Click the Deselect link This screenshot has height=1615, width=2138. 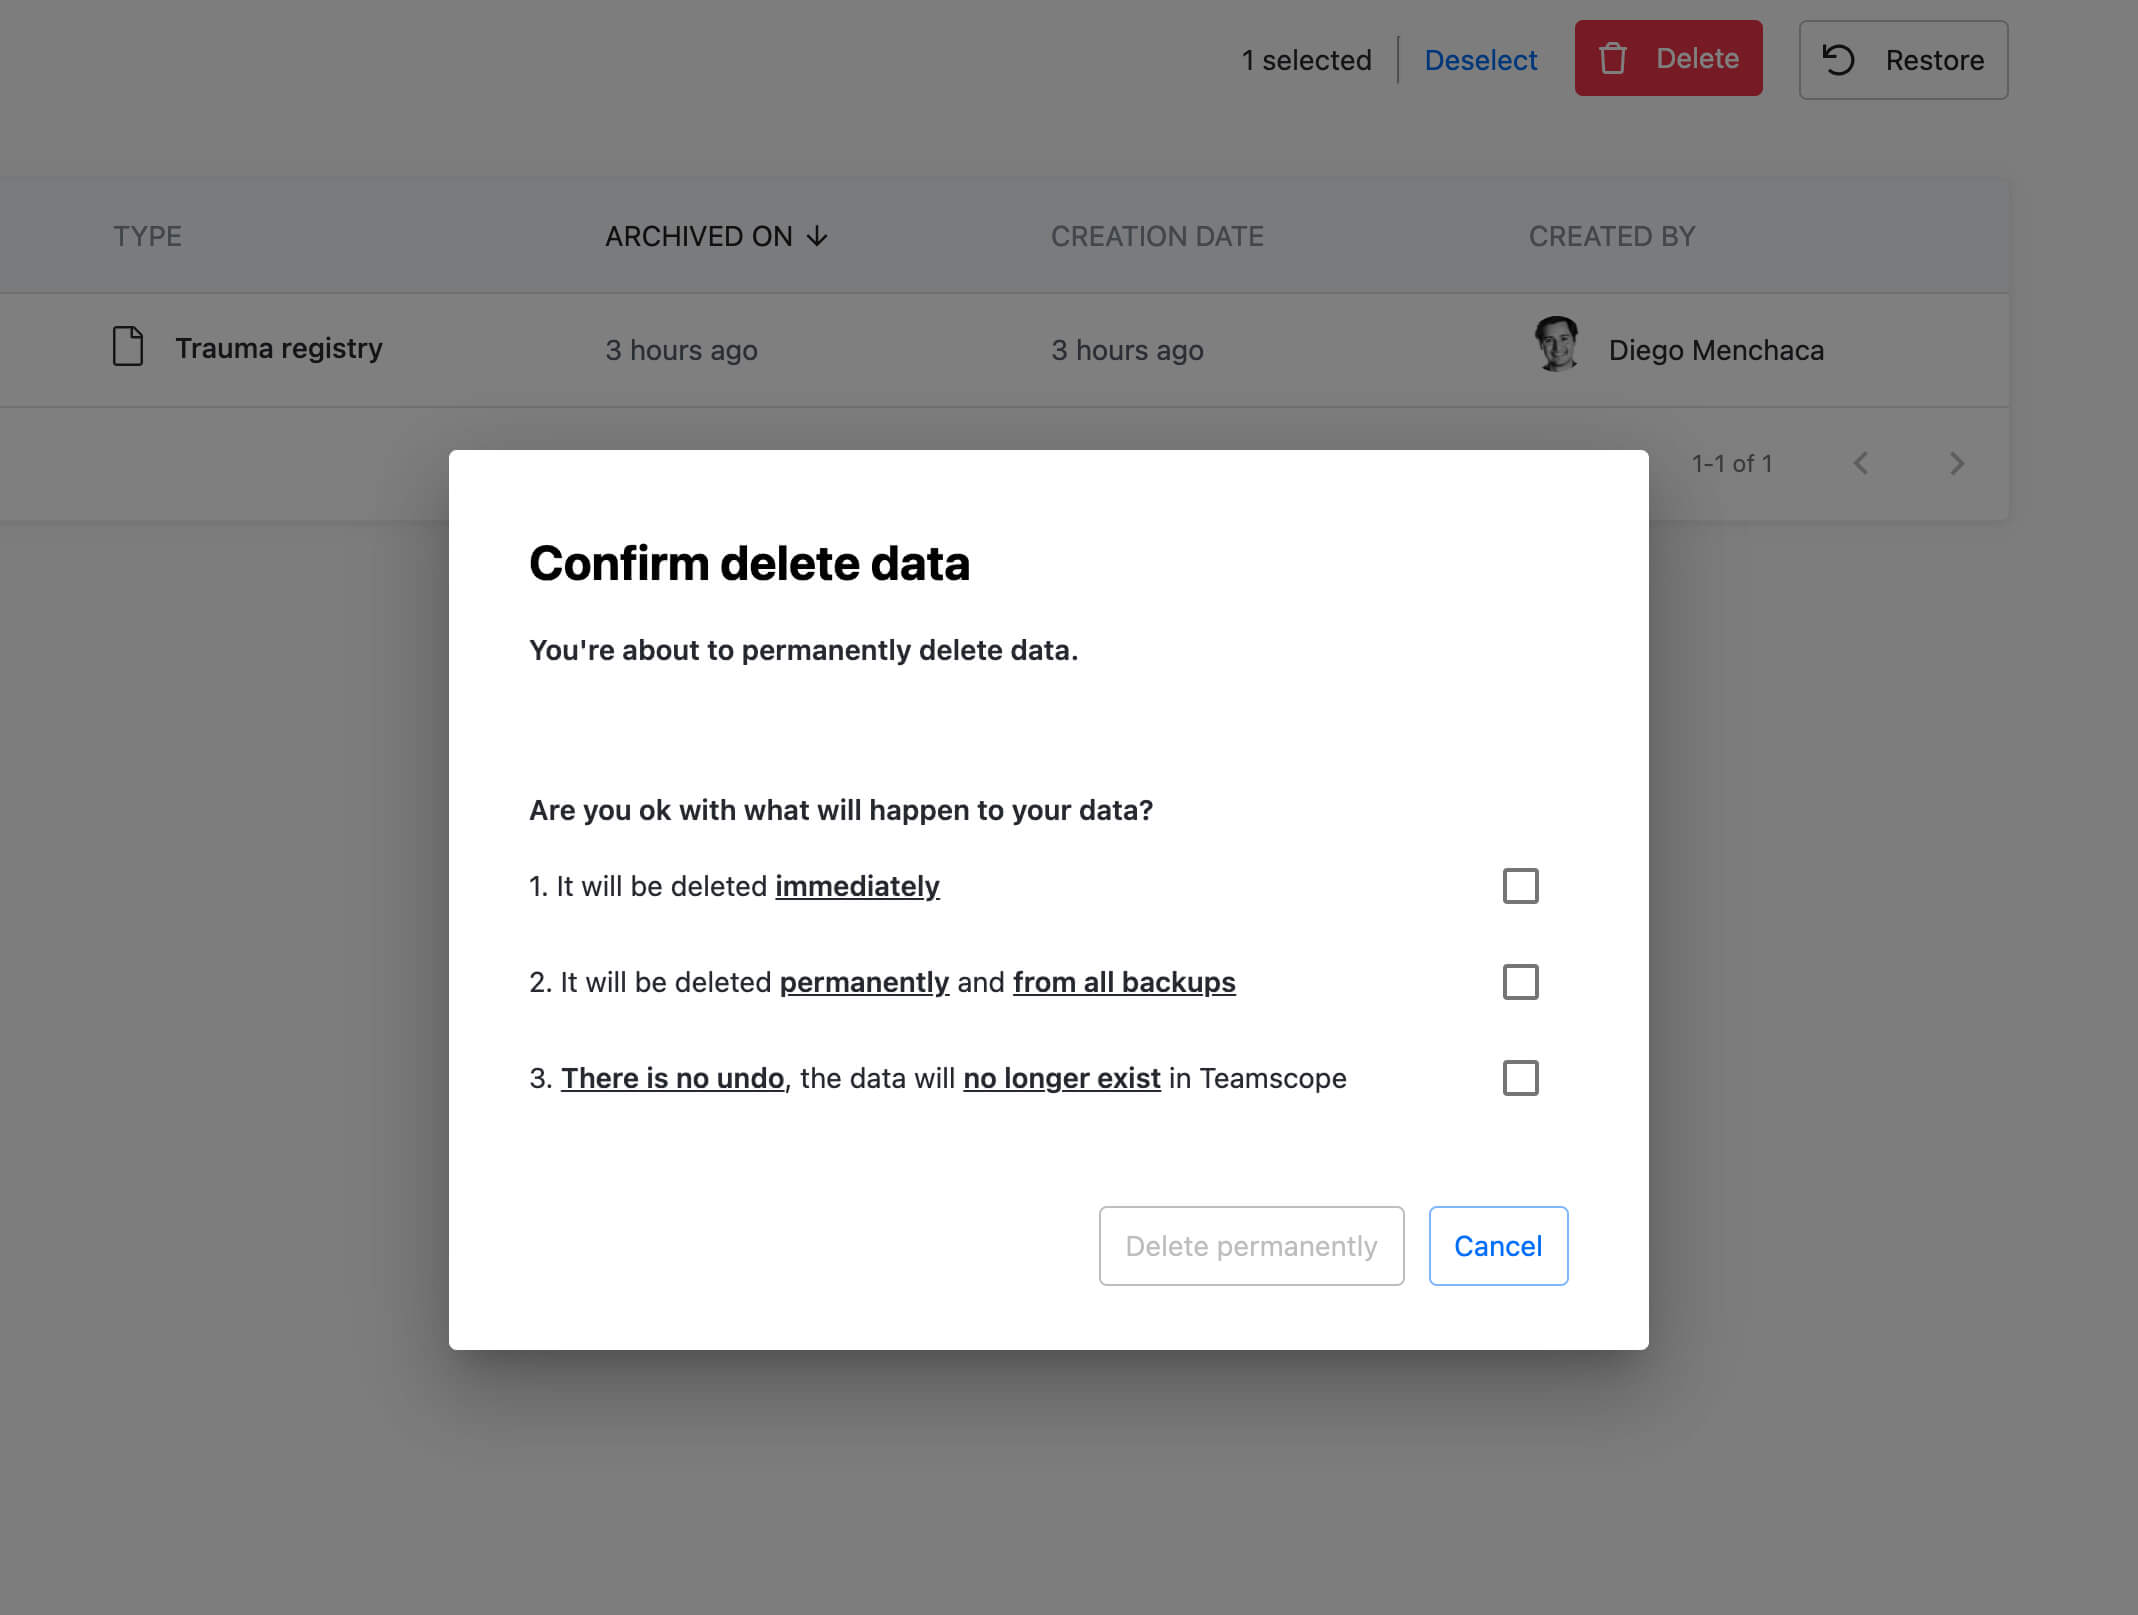(x=1481, y=60)
